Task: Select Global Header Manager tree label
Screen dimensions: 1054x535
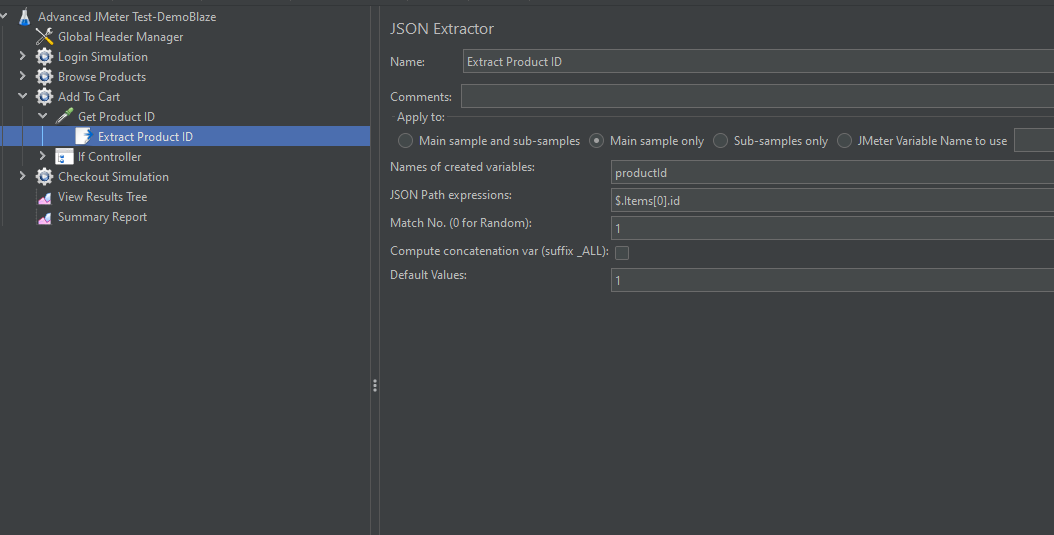Action: point(120,37)
